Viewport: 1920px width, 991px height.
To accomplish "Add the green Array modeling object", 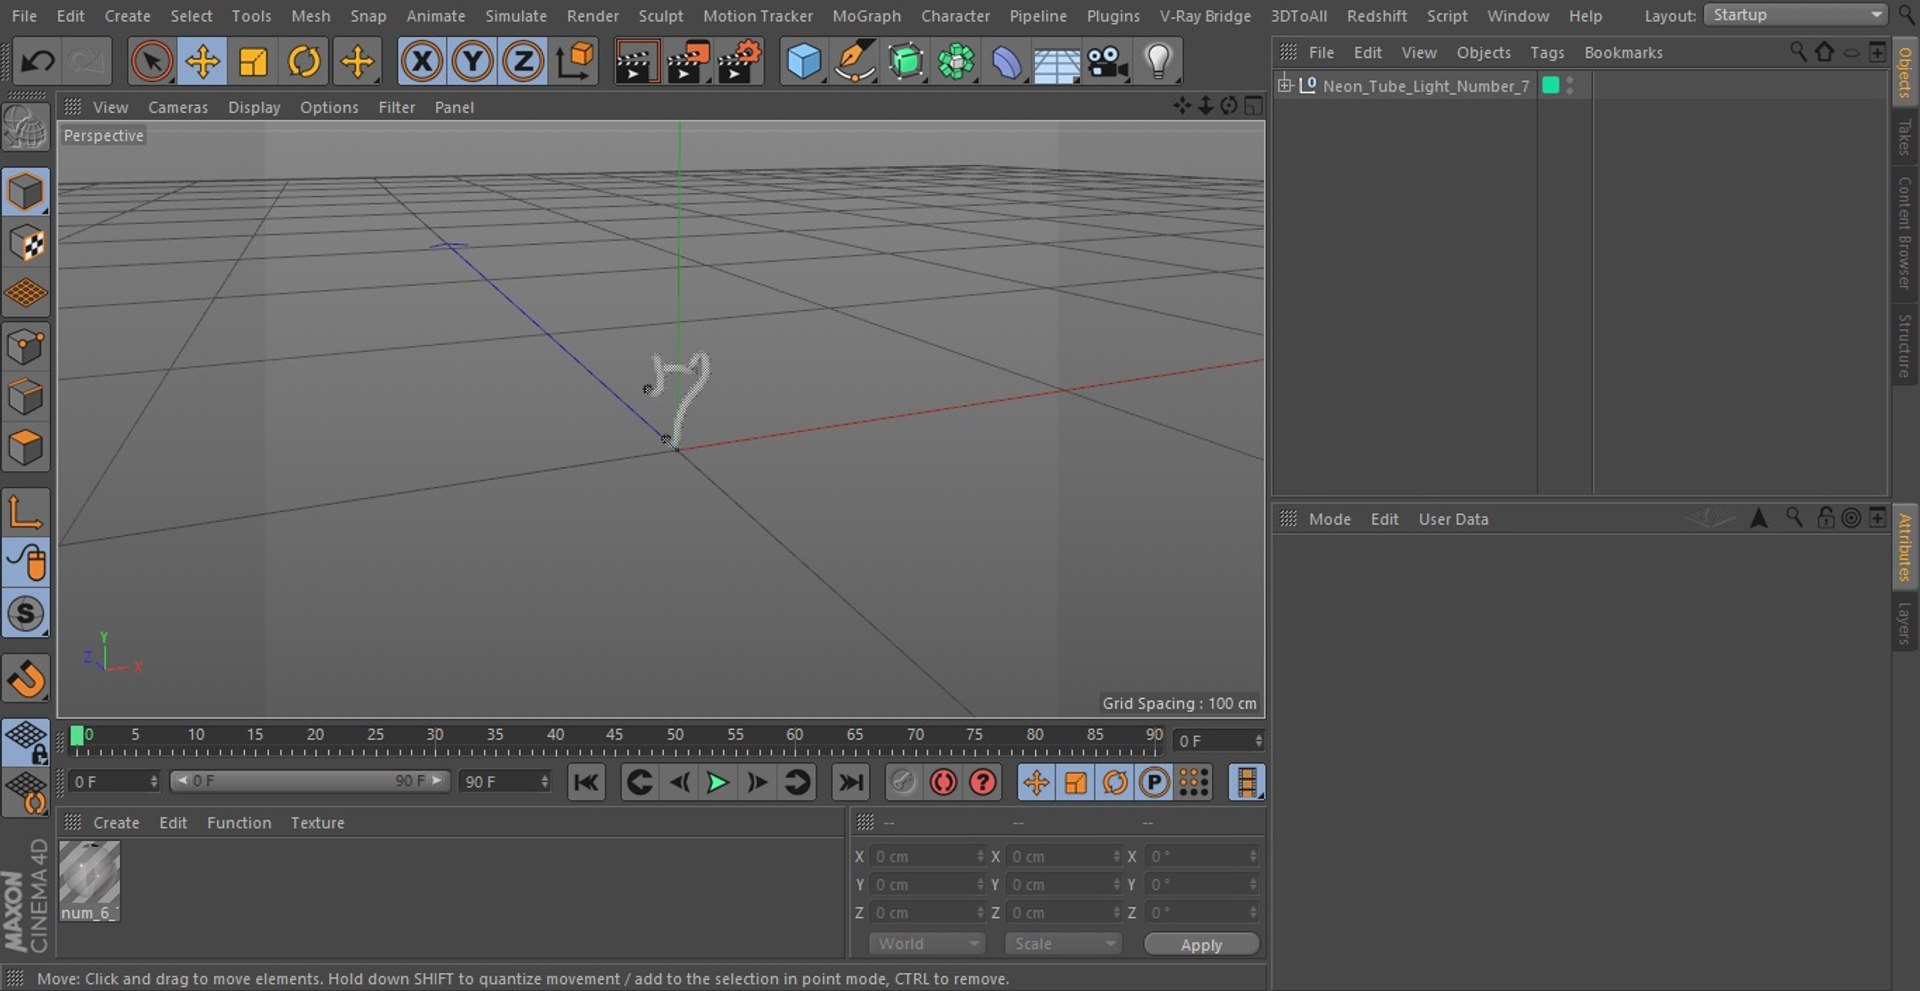I will point(957,62).
